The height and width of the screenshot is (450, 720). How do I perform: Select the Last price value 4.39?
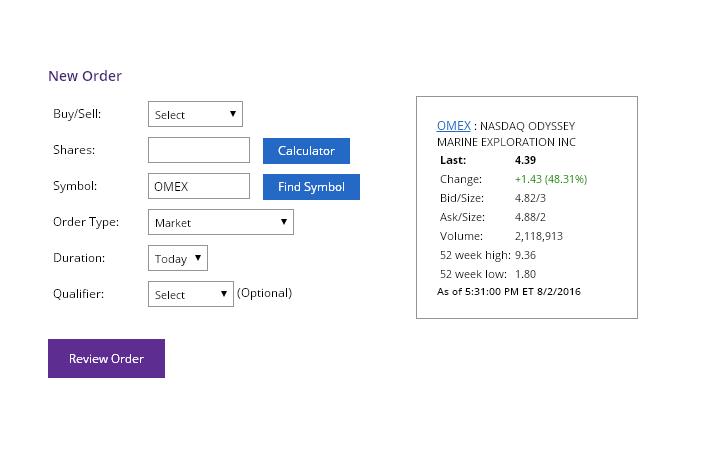525,160
